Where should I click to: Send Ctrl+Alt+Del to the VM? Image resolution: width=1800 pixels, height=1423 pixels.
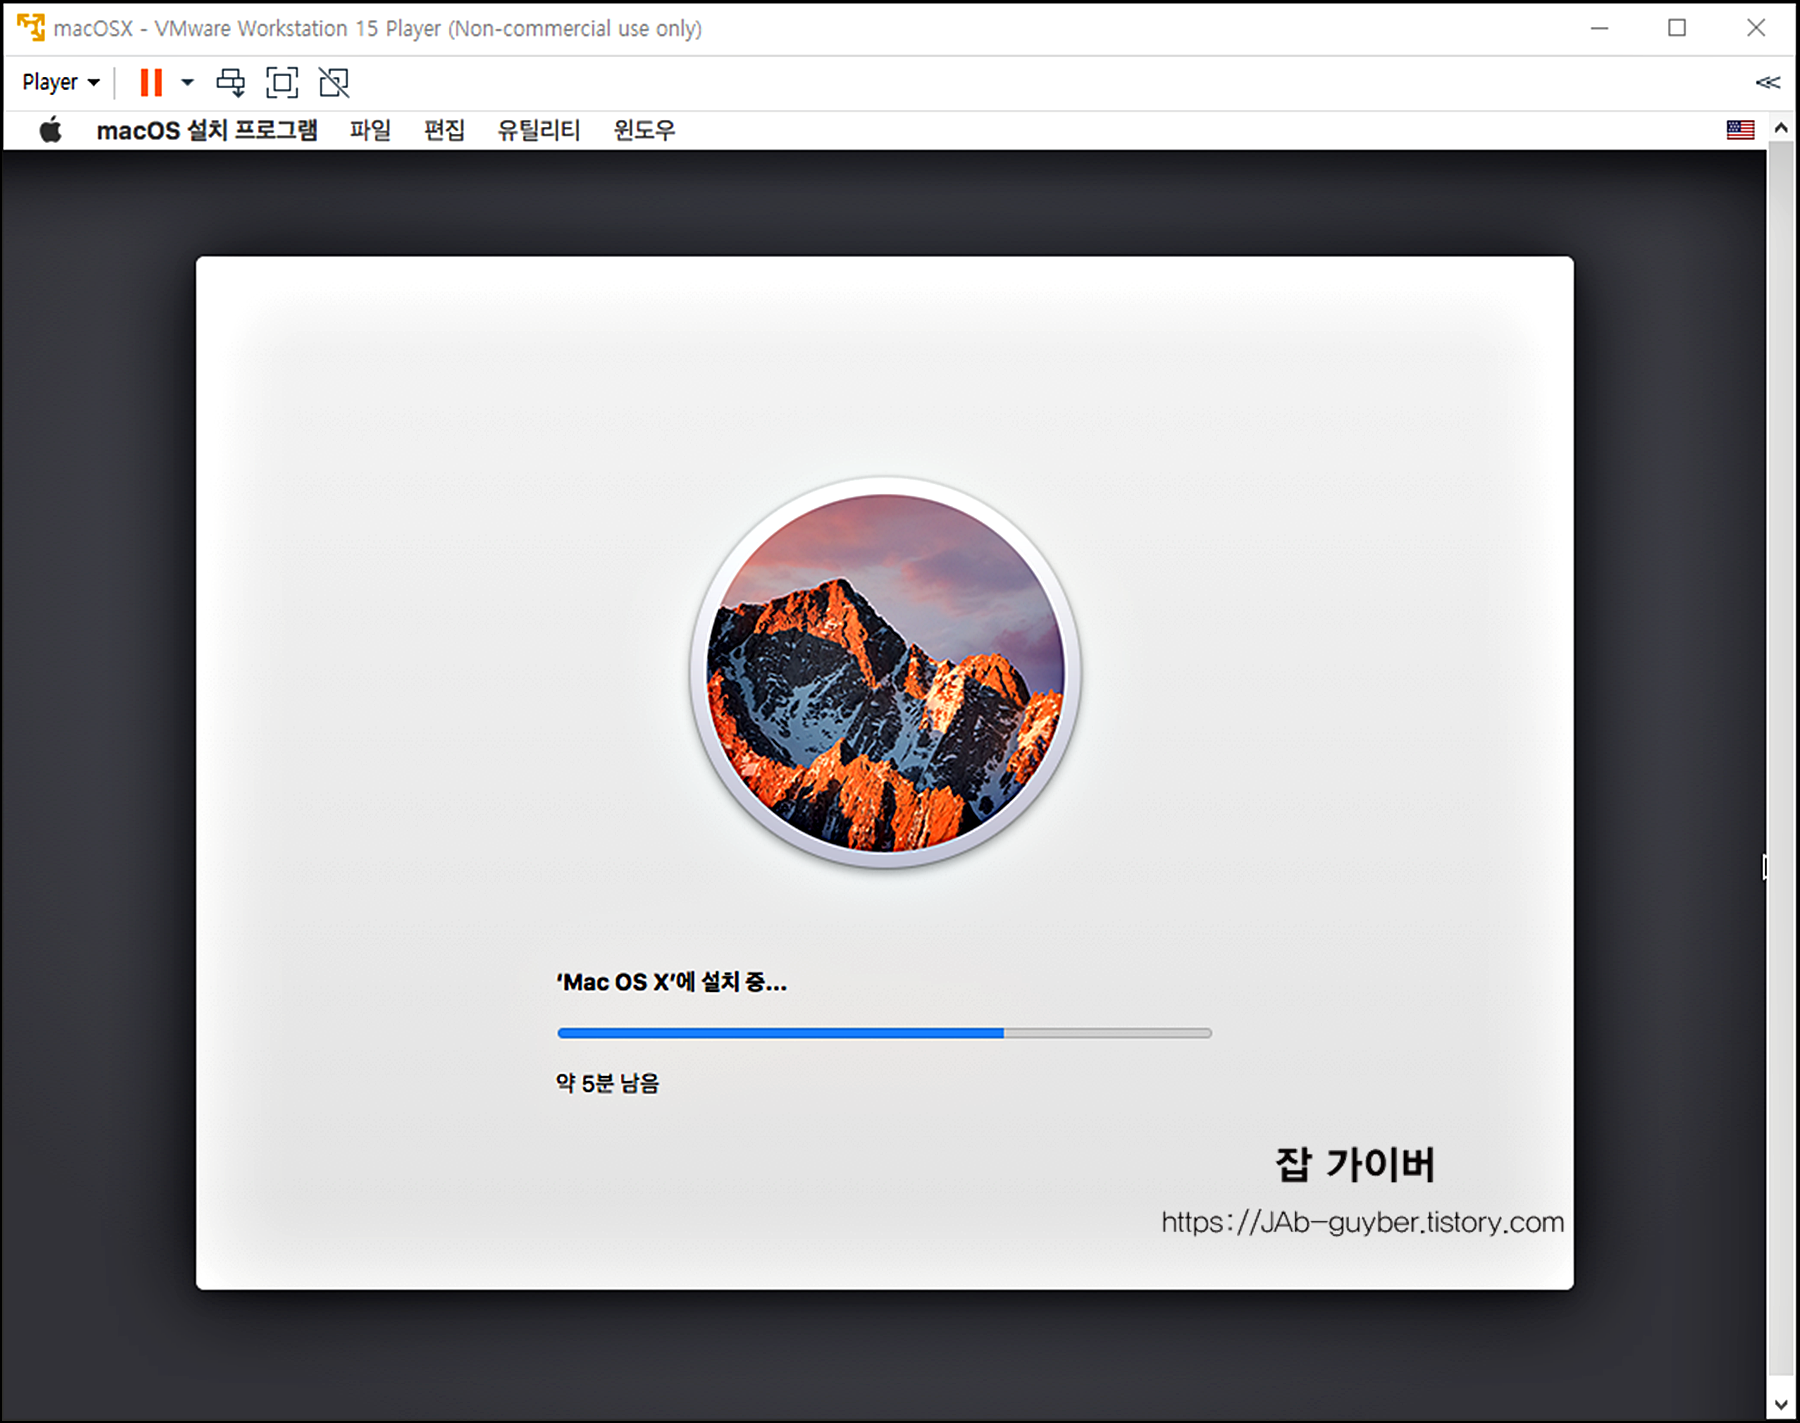point(231,82)
